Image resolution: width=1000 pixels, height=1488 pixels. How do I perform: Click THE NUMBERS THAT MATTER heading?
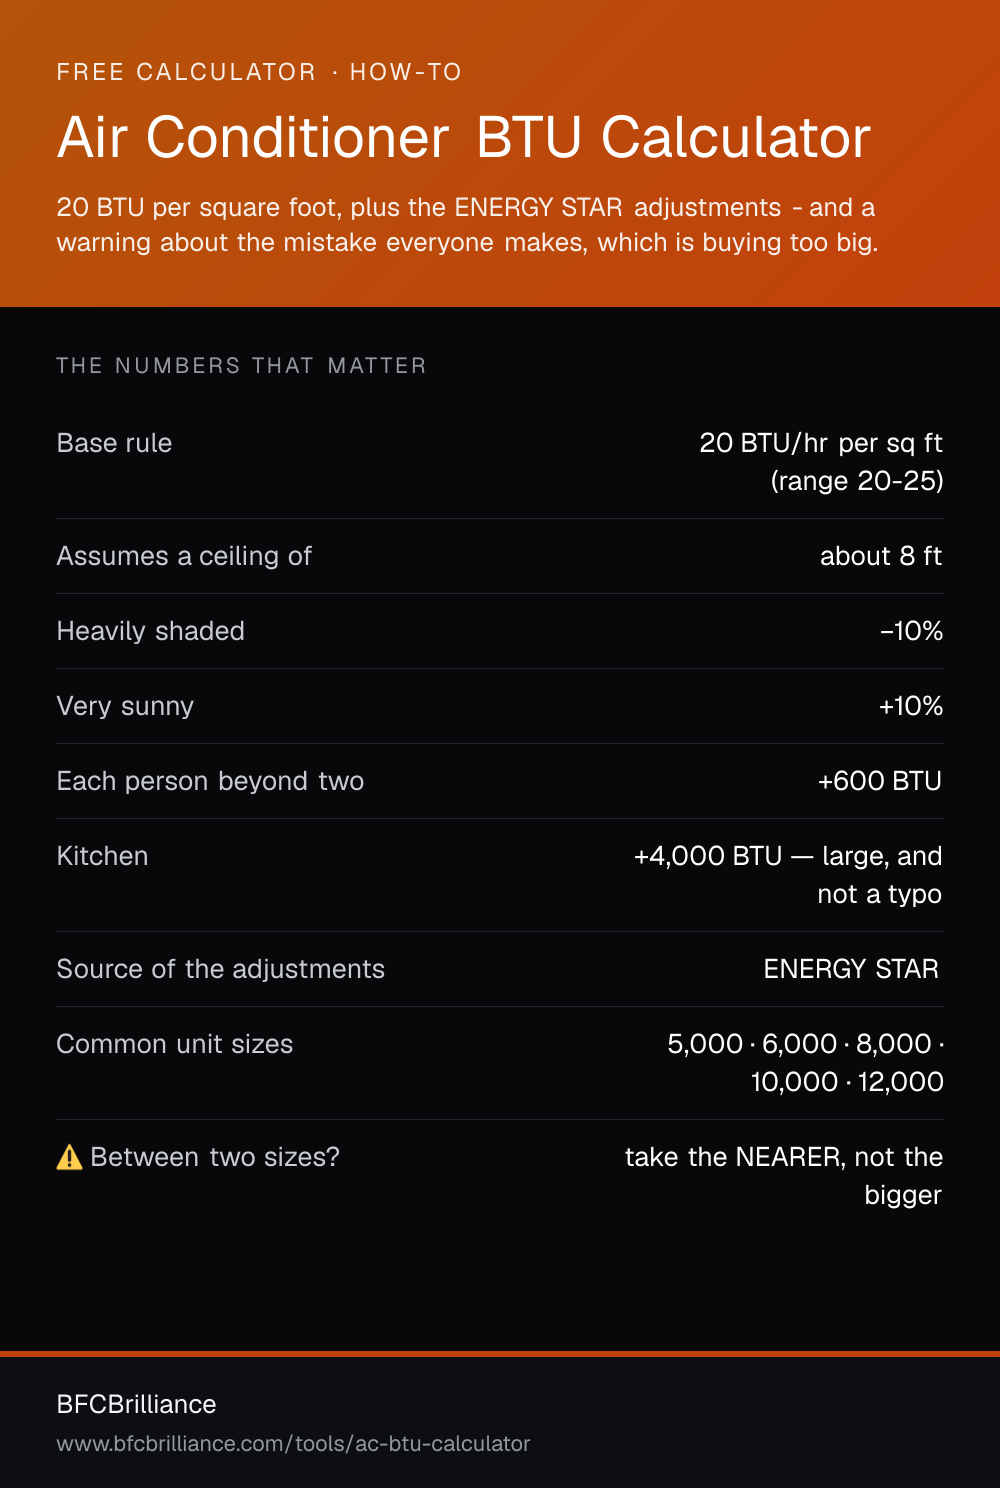pyautogui.click(x=241, y=366)
